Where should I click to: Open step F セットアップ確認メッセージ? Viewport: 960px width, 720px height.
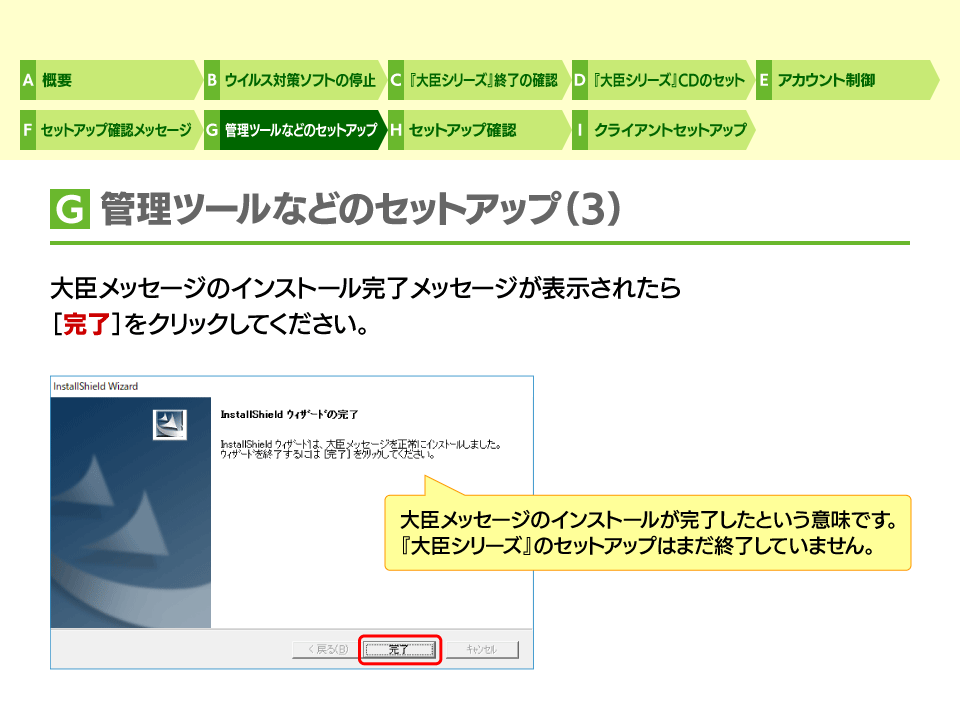(x=110, y=130)
